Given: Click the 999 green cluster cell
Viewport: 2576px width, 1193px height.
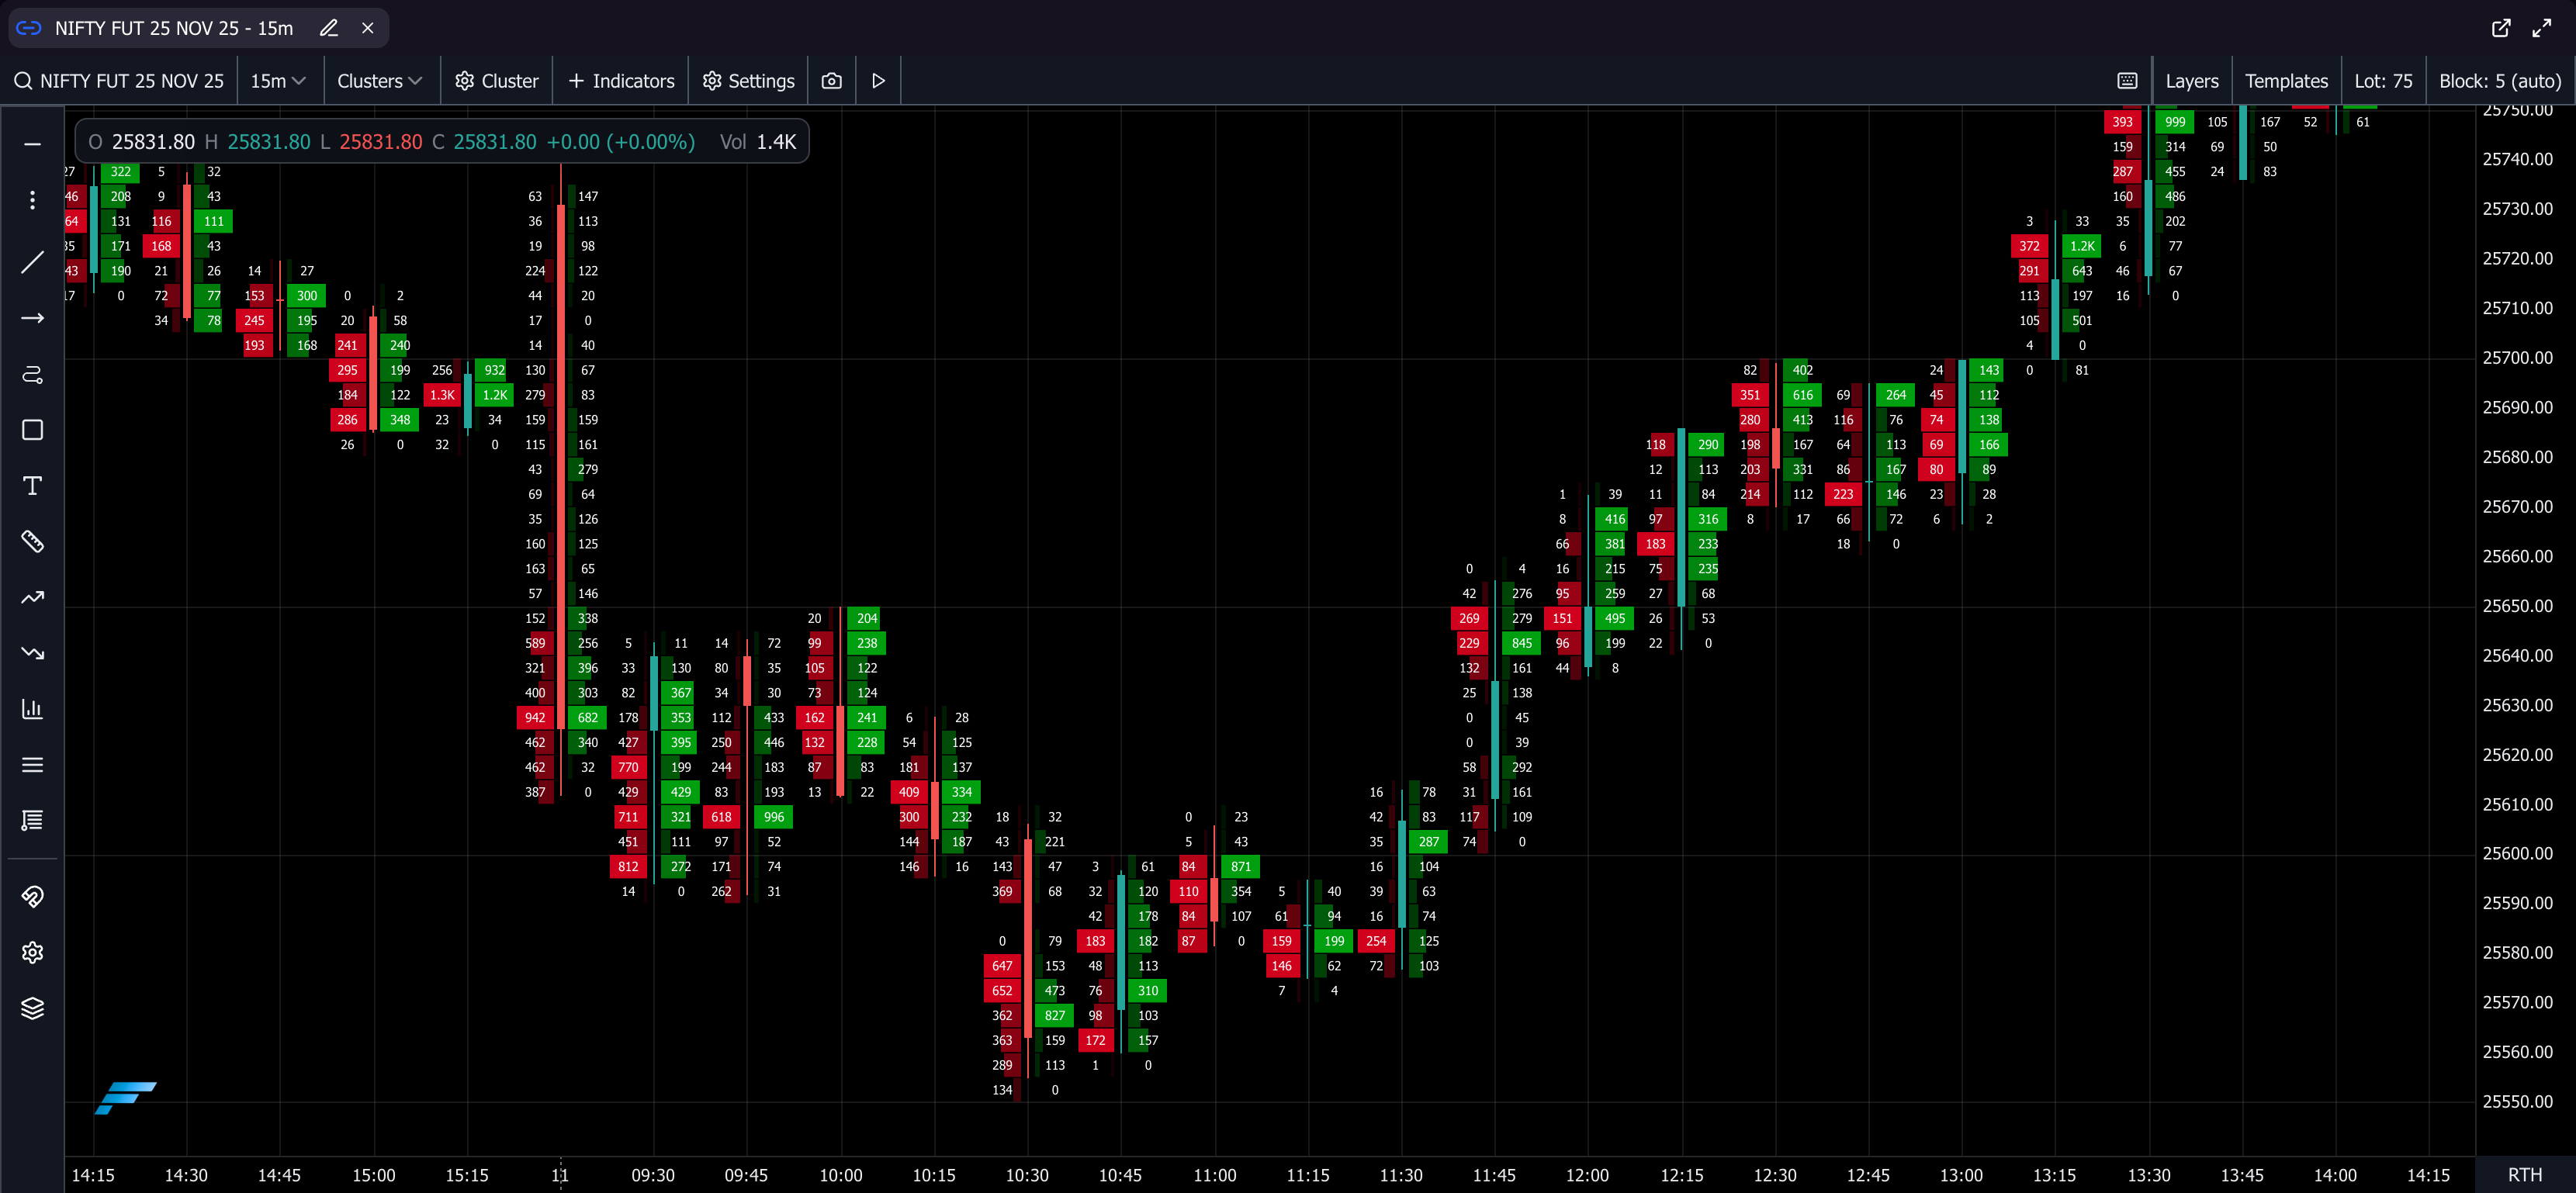Looking at the screenshot, I should point(2175,122).
